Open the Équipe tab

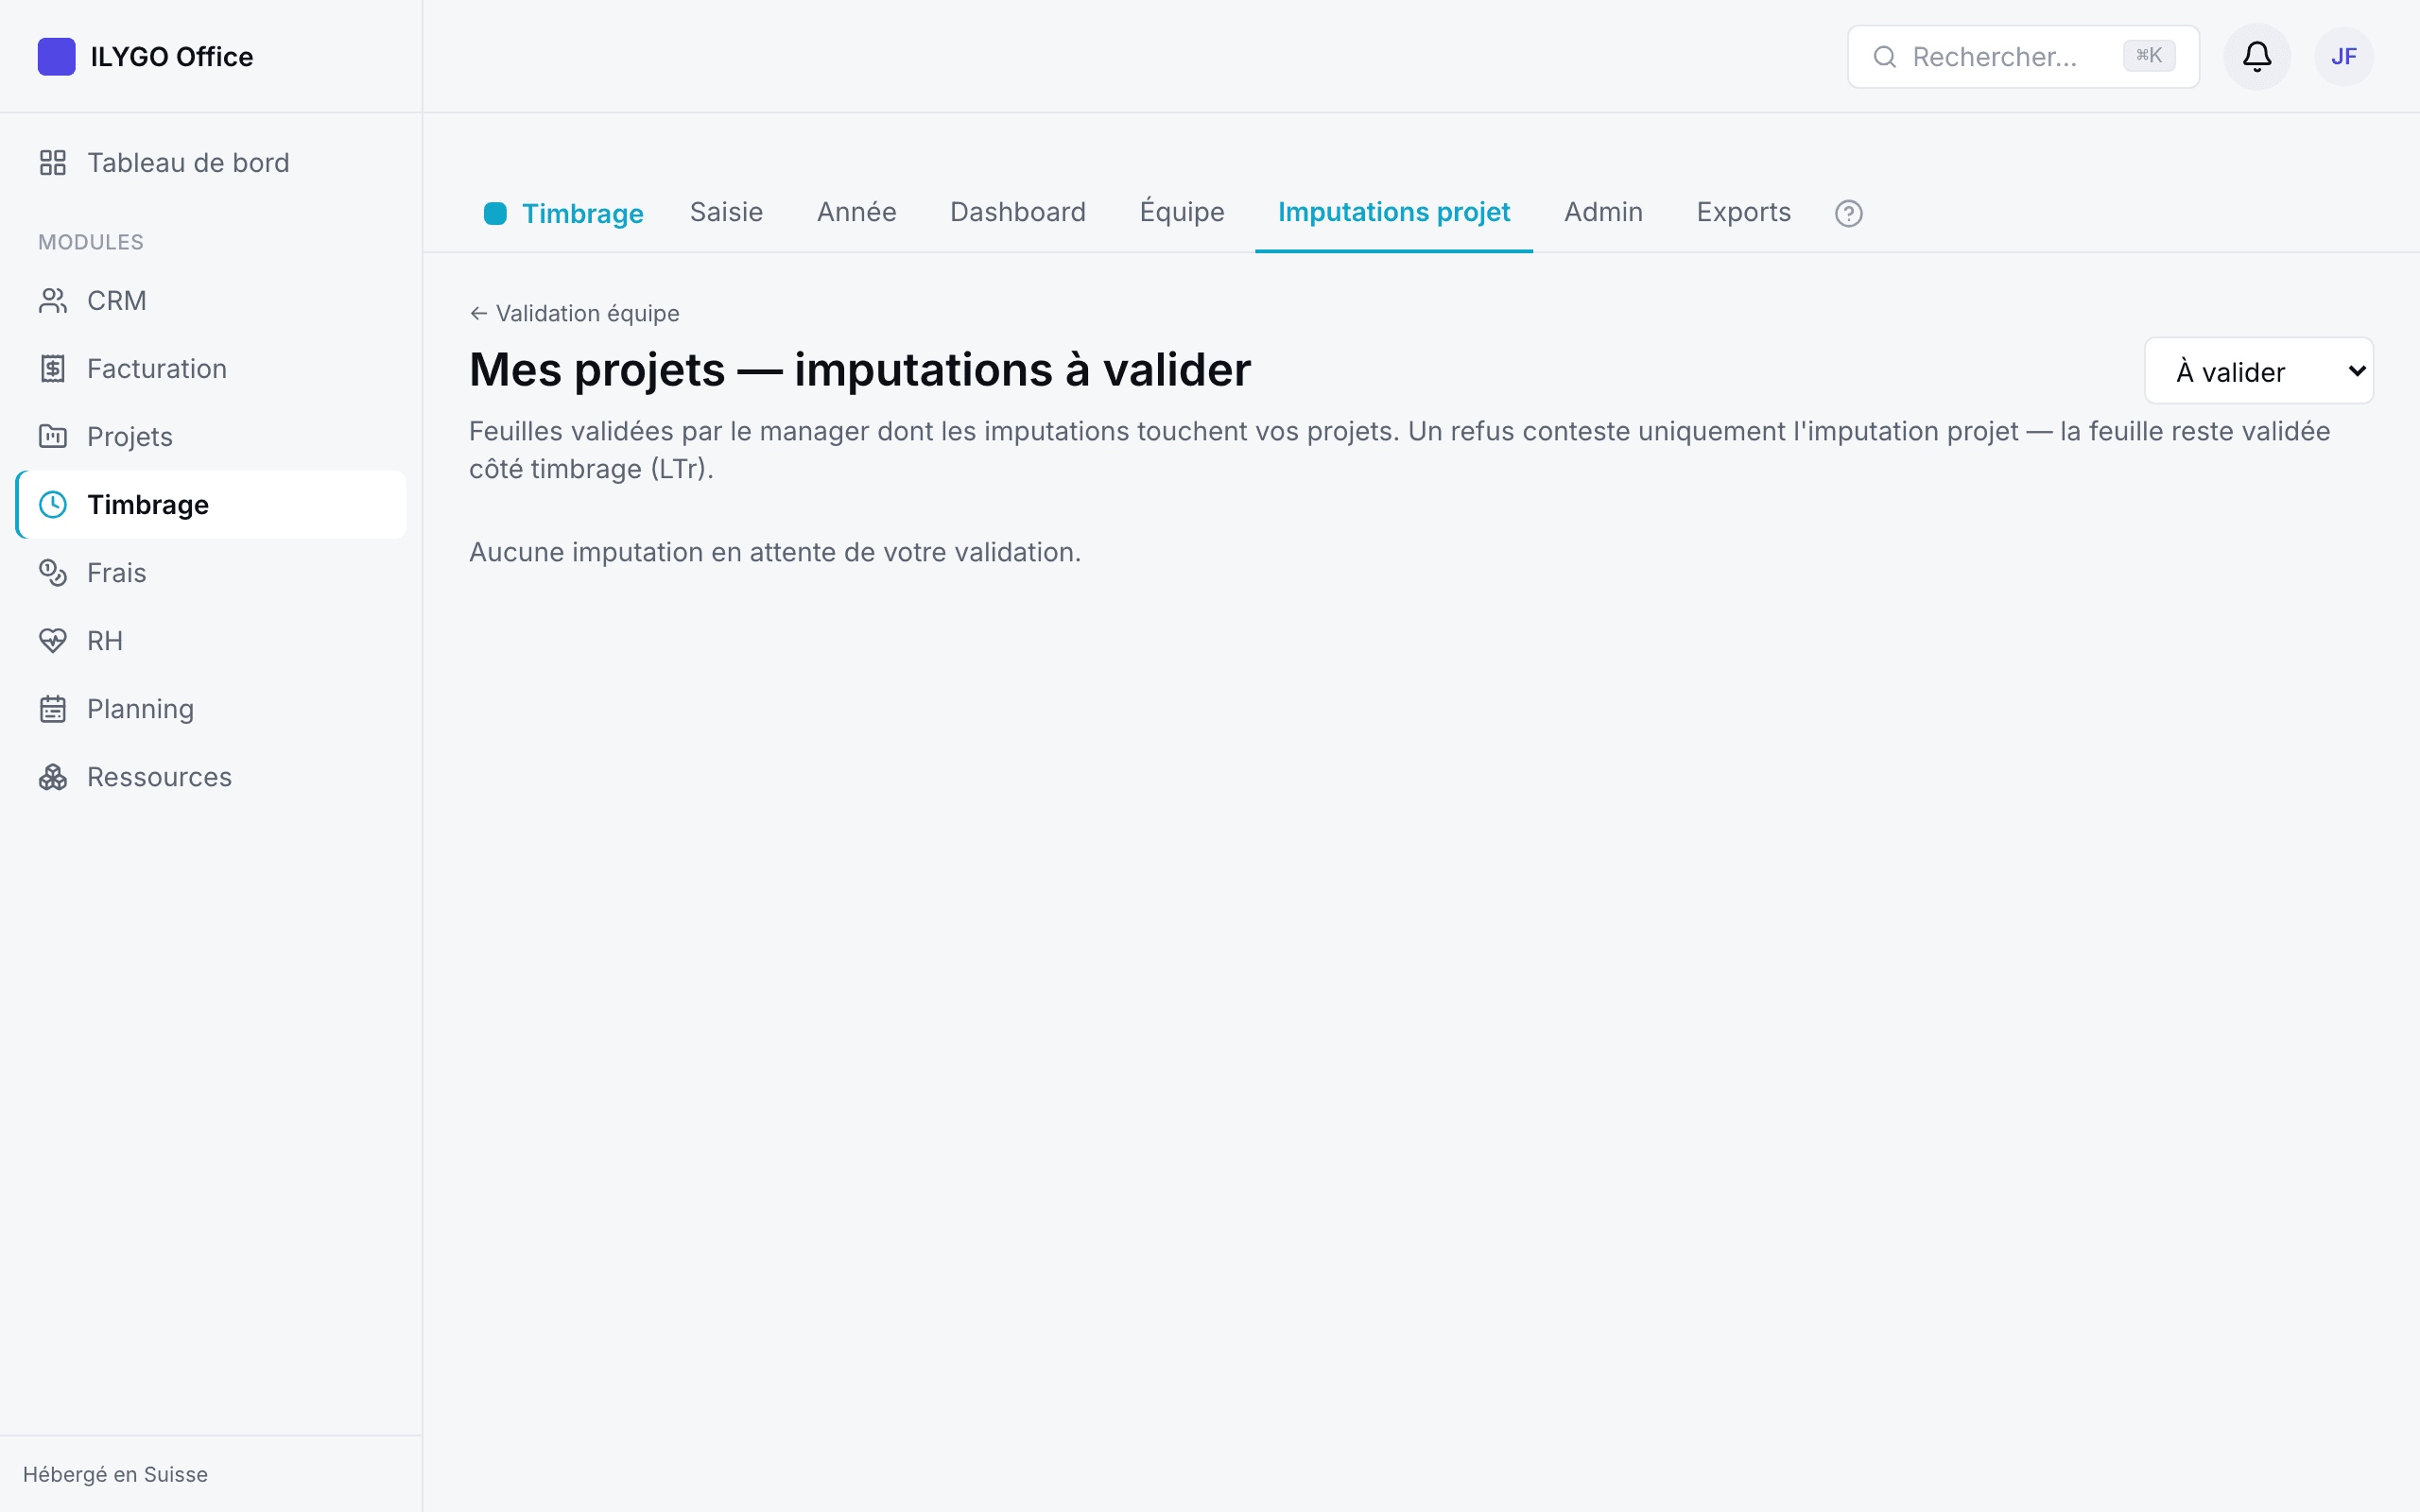click(1182, 212)
